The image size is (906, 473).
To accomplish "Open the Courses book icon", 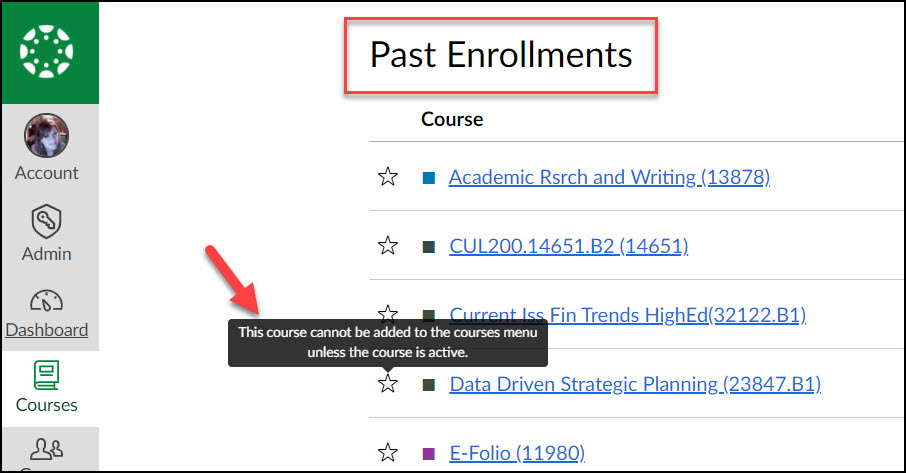I will 46,375.
